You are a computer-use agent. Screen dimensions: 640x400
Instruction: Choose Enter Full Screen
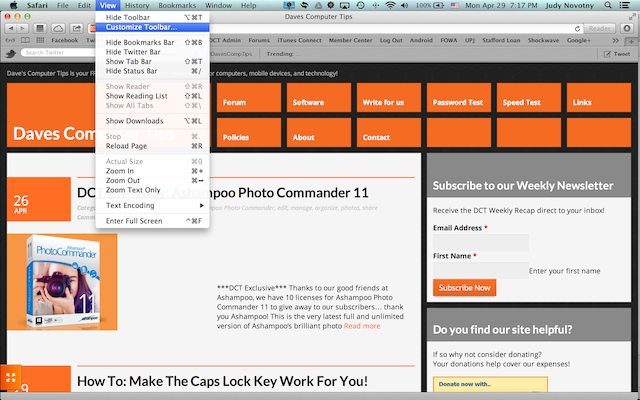click(x=153, y=221)
